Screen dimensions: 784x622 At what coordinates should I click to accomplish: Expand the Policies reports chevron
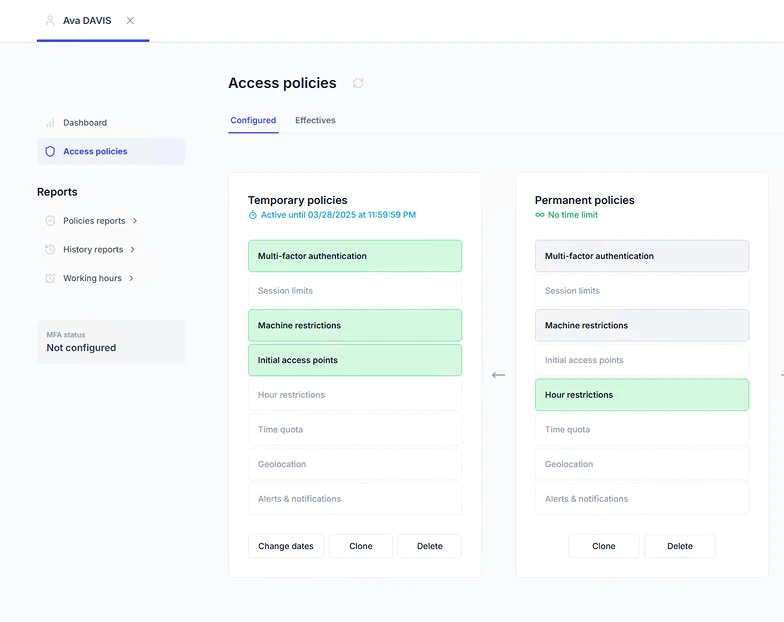(x=135, y=221)
